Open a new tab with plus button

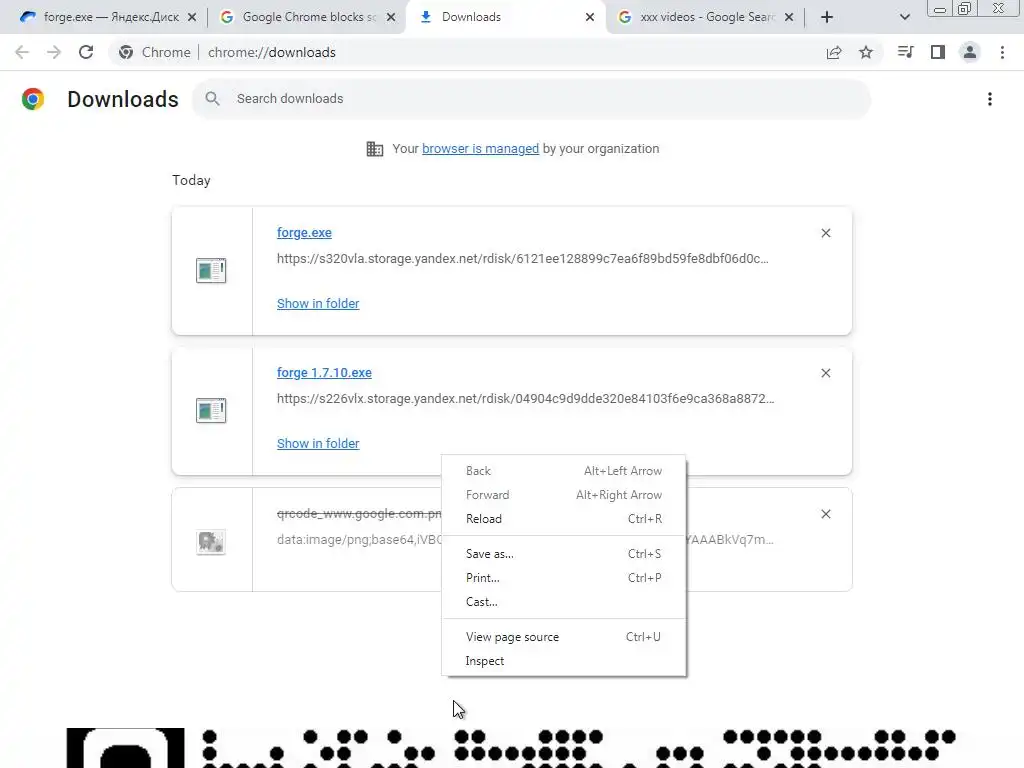click(x=827, y=17)
